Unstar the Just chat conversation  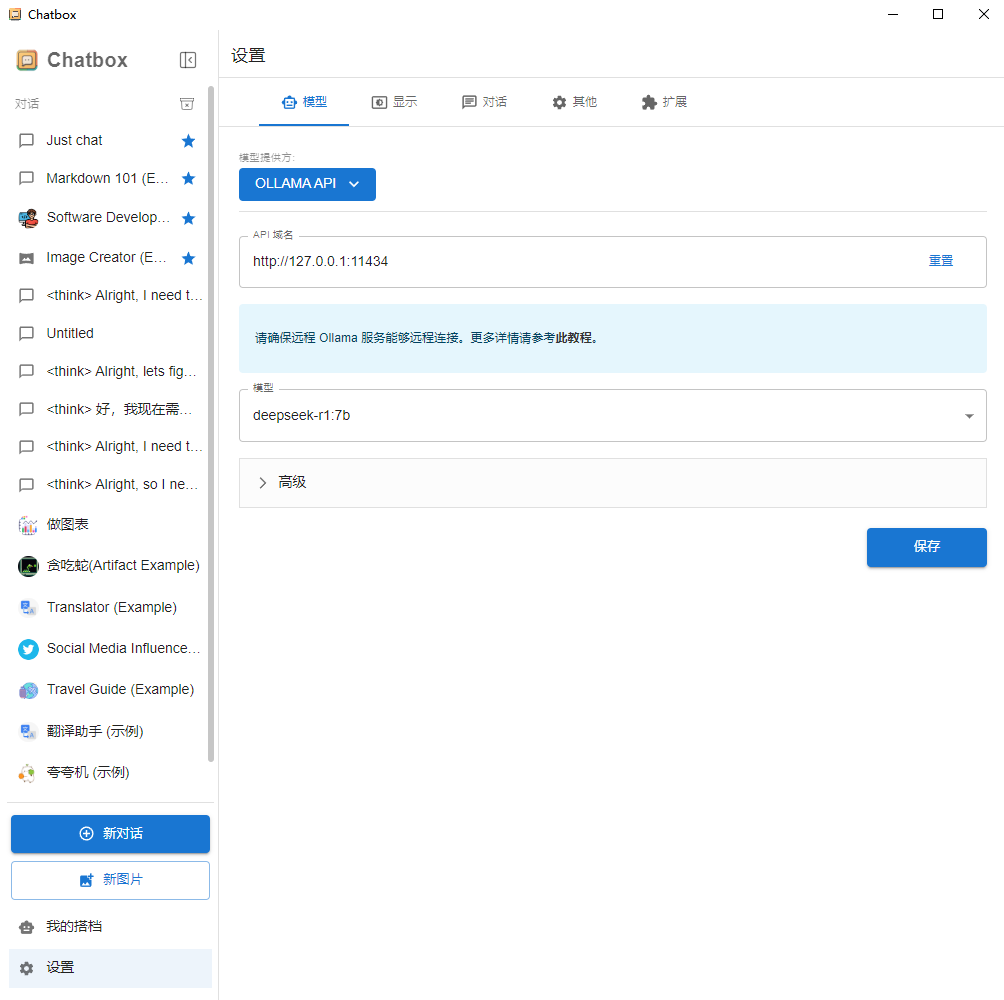point(188,141)
